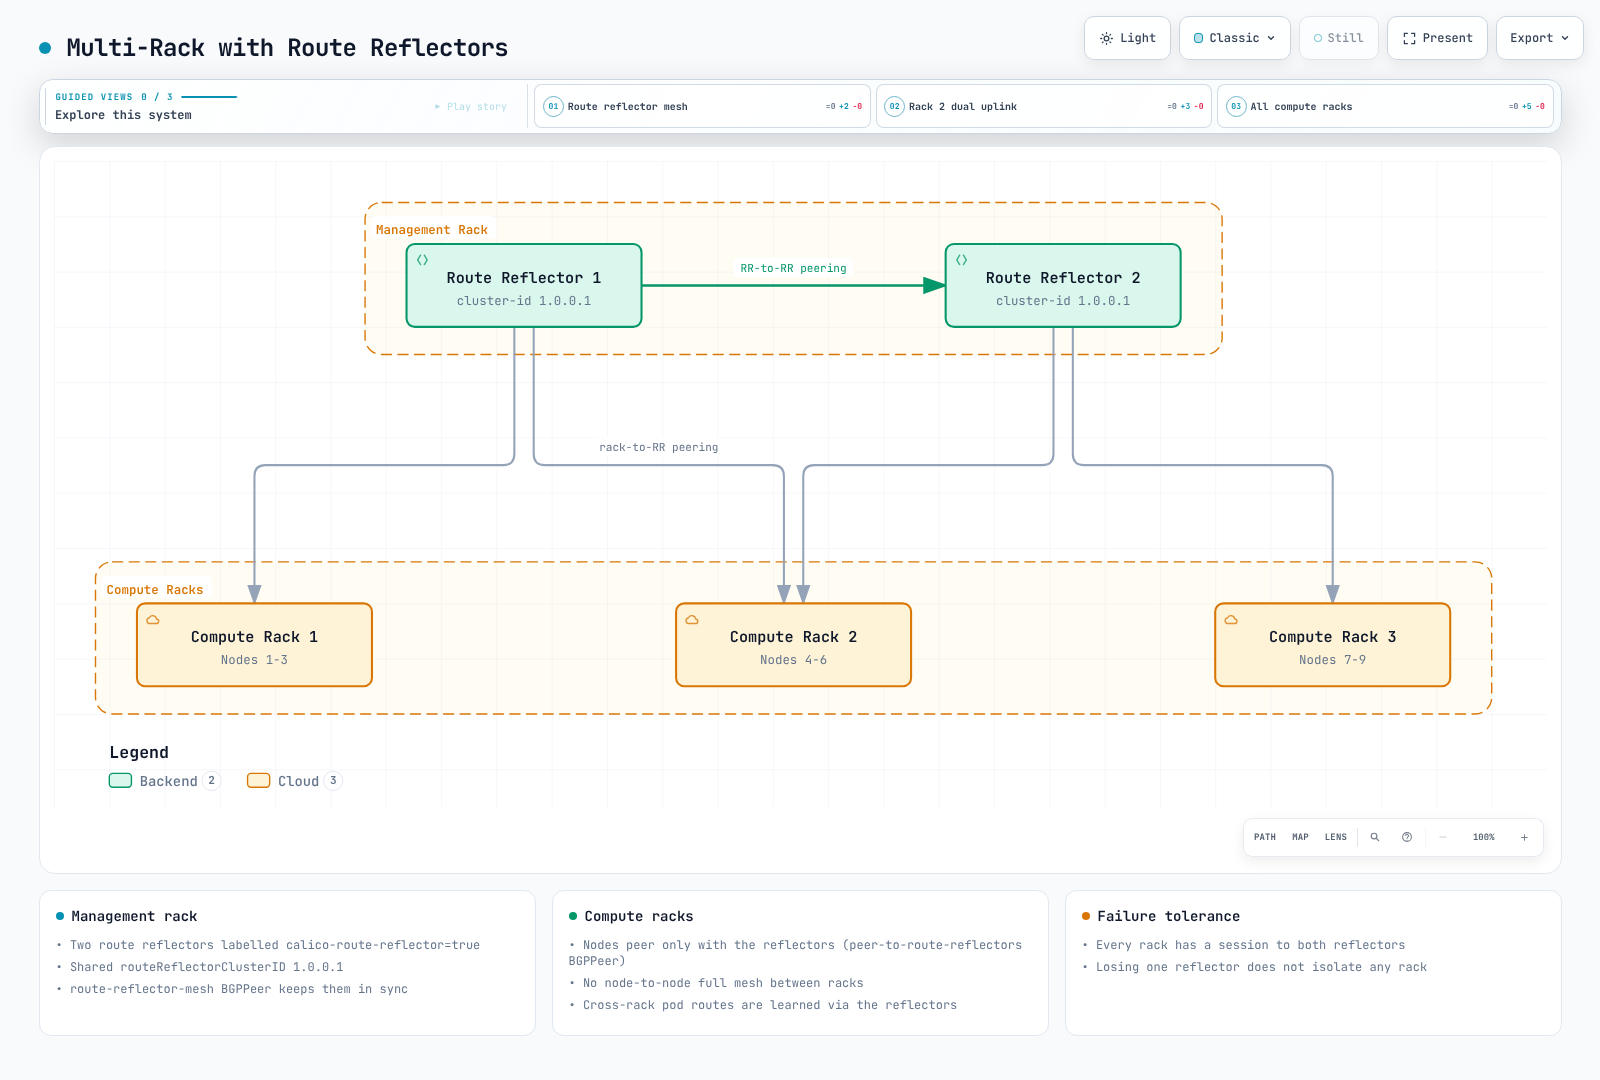Click the cloud icon on Compute Rack 3
The width and height of the screenshot is (1600, 1080).
(1231, 619)
